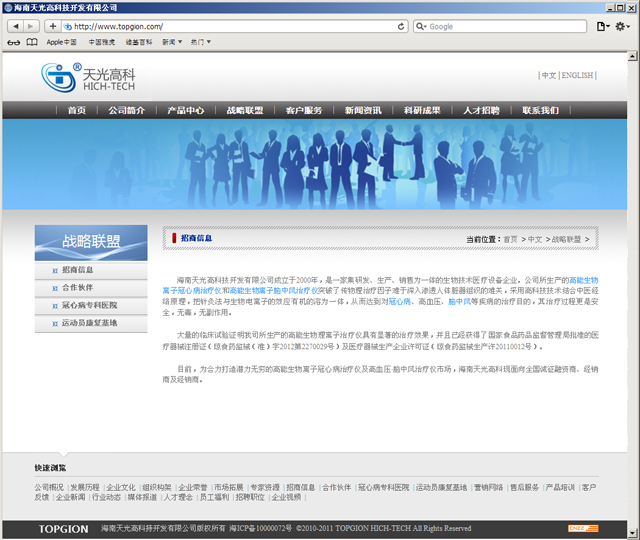Viewport: 640px width, 540px height.
Task: Click the 天光高科 HICH-TECH logo
Action: click(88, 79)
